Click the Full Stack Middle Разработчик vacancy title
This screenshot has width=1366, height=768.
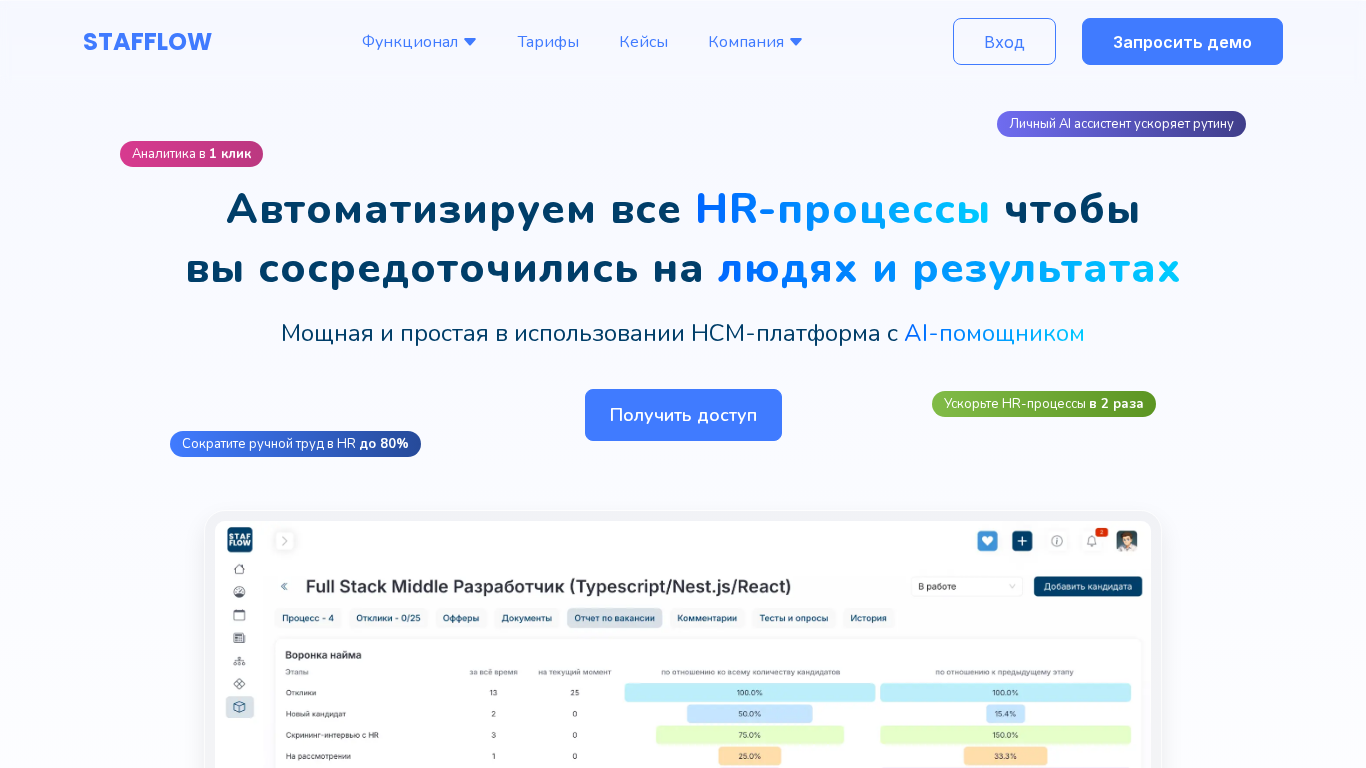548,586
